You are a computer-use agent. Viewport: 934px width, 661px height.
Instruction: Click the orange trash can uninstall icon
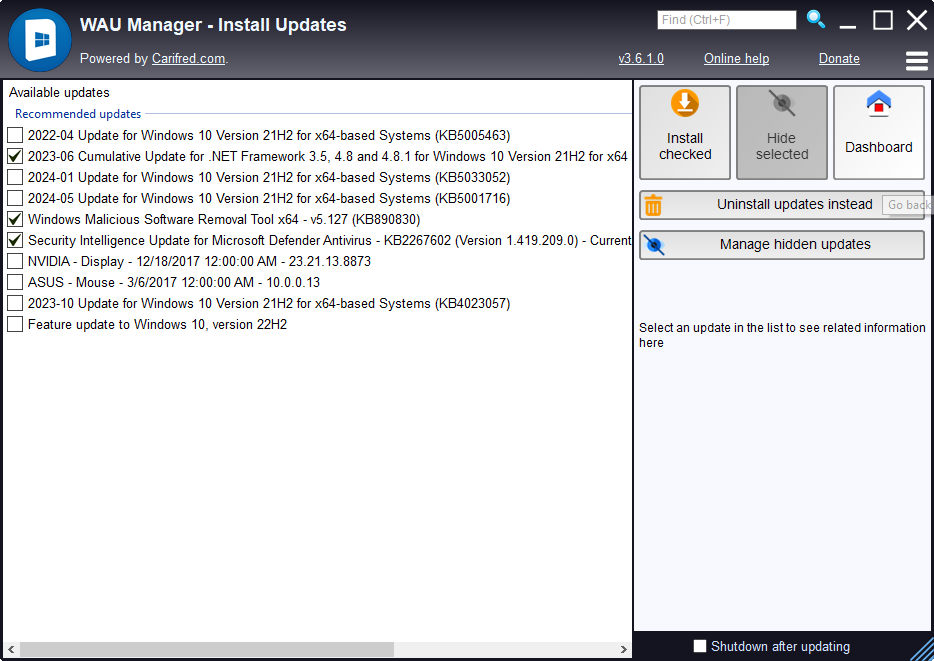pos(653,205)
